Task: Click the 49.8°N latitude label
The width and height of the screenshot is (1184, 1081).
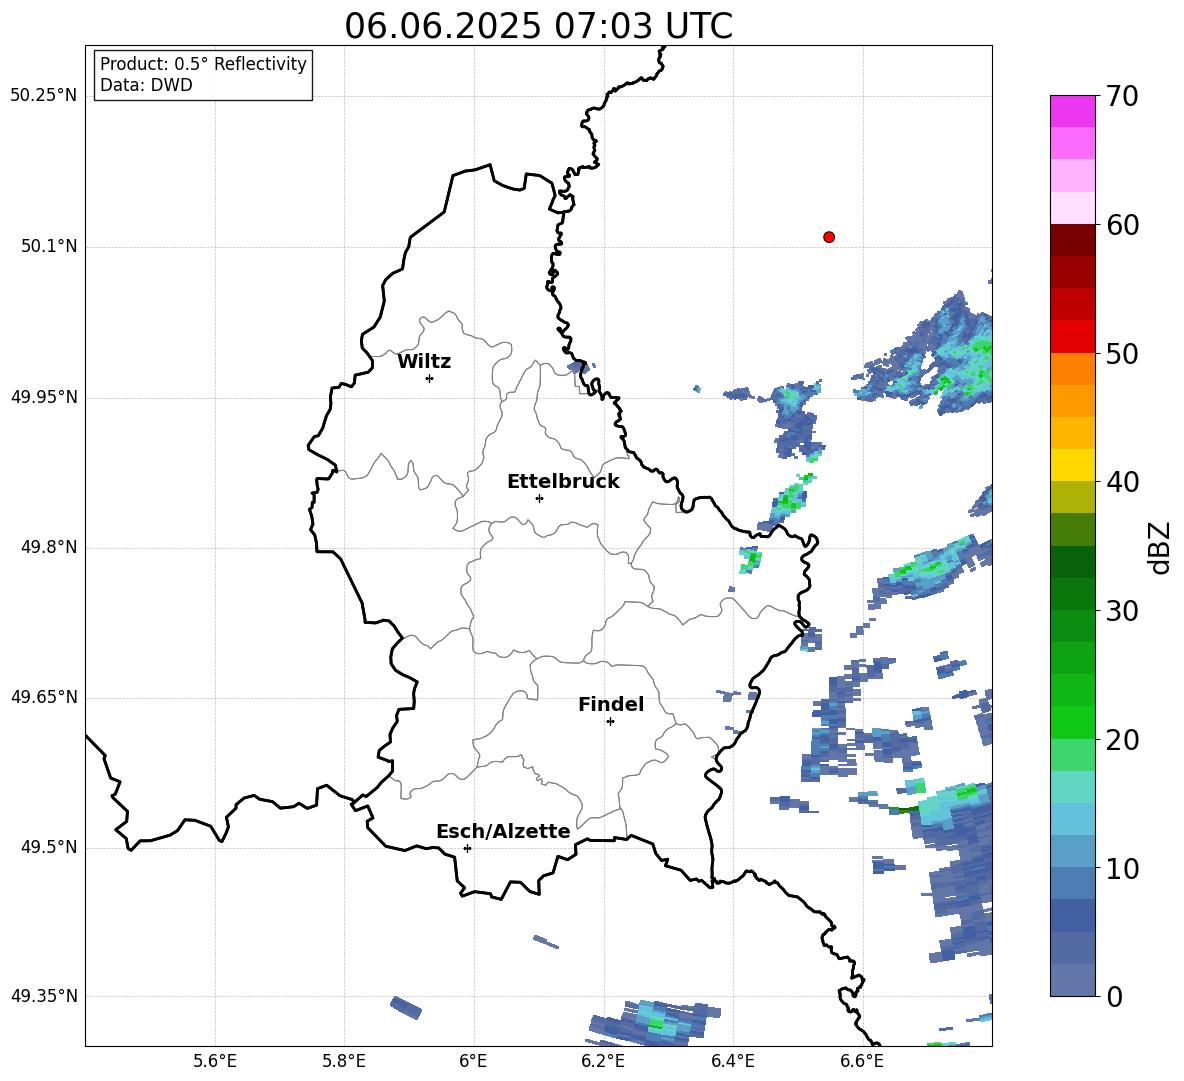Action: (49, 547)
